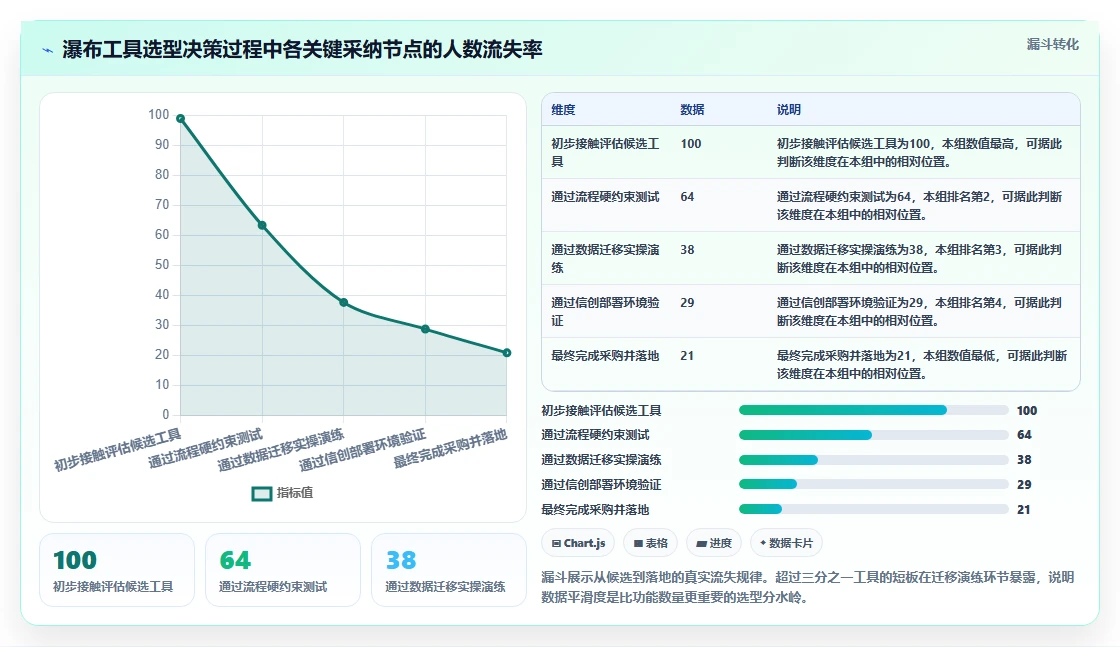The width and height of the screenshot is (1120, 647).
Task: Click the summary paragraph beginning 漏斗展示
Action: pyautogui.click(x=807, y=587)
